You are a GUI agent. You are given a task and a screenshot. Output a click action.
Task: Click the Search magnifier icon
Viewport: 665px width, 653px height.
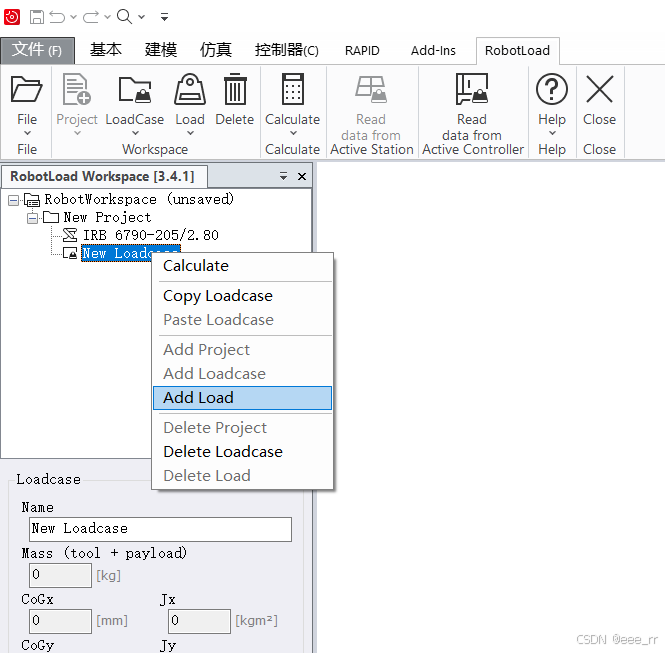(124, 17)
